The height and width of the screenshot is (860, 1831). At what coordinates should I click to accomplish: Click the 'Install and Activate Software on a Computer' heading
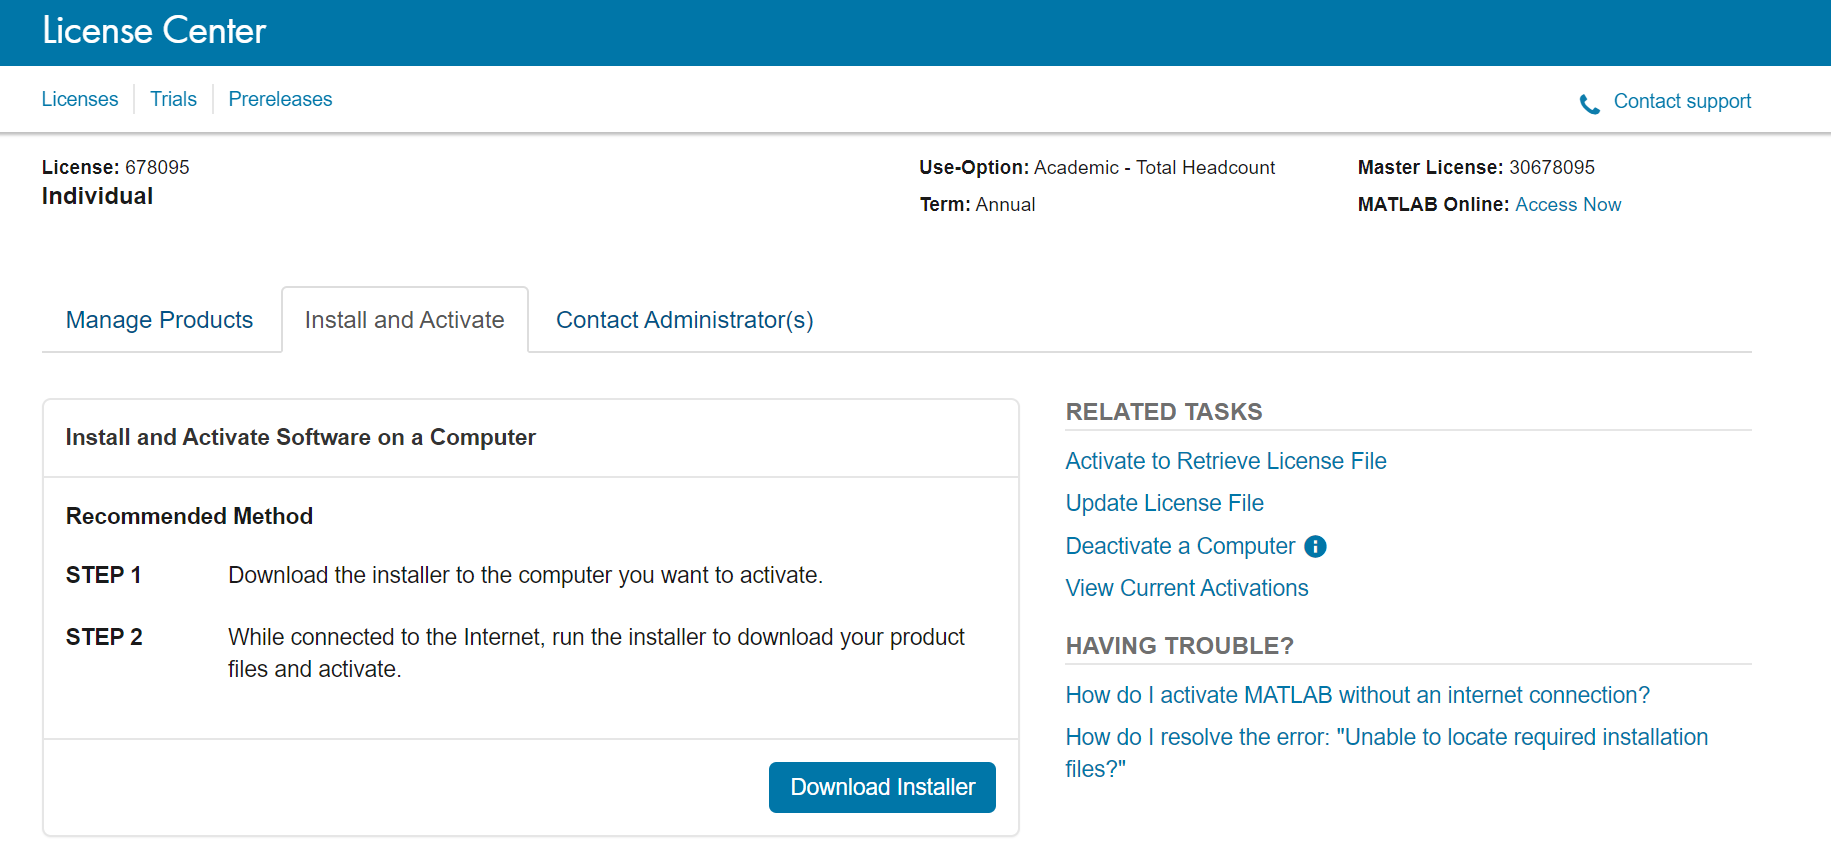pyautogui.click(x=301, y=437)
